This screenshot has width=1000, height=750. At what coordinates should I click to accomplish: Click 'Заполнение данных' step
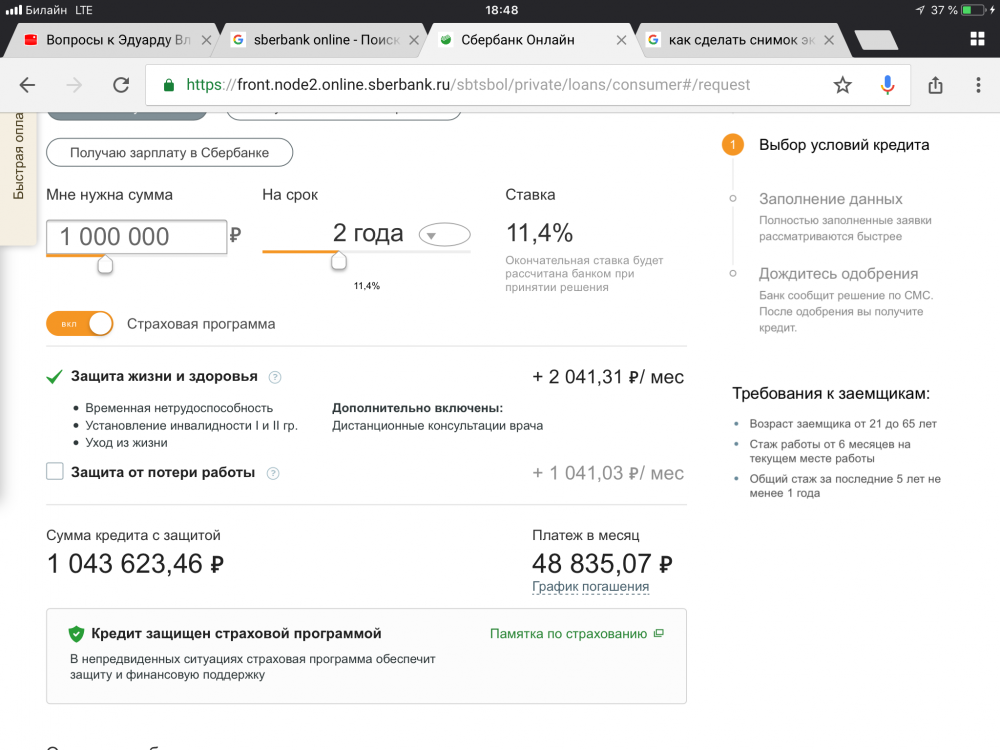tap(830, 199)
